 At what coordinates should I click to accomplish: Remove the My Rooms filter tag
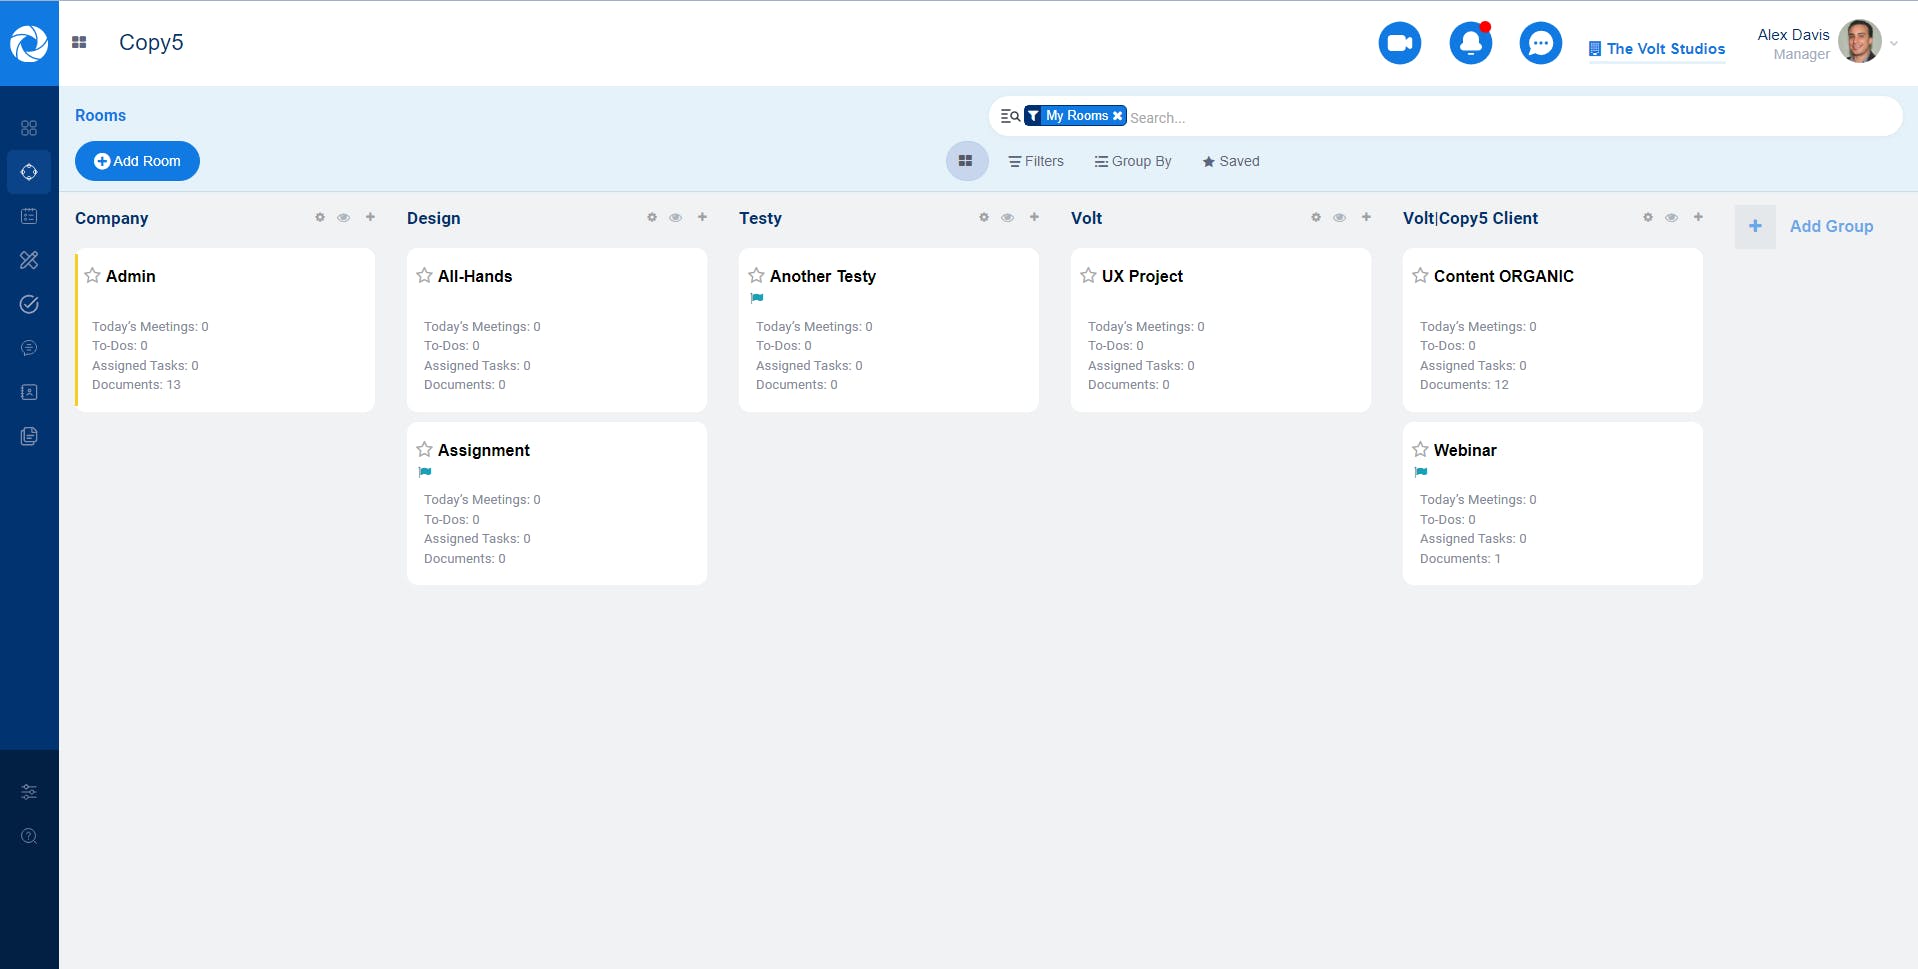coord(1117,116)
